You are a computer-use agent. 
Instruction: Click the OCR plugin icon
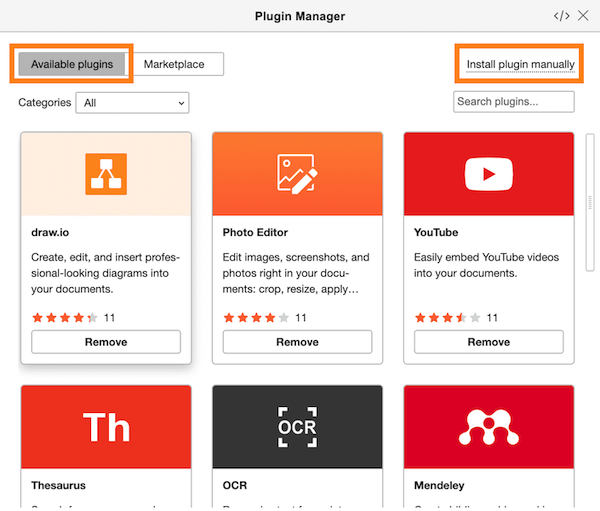click(x=297, y=427)
